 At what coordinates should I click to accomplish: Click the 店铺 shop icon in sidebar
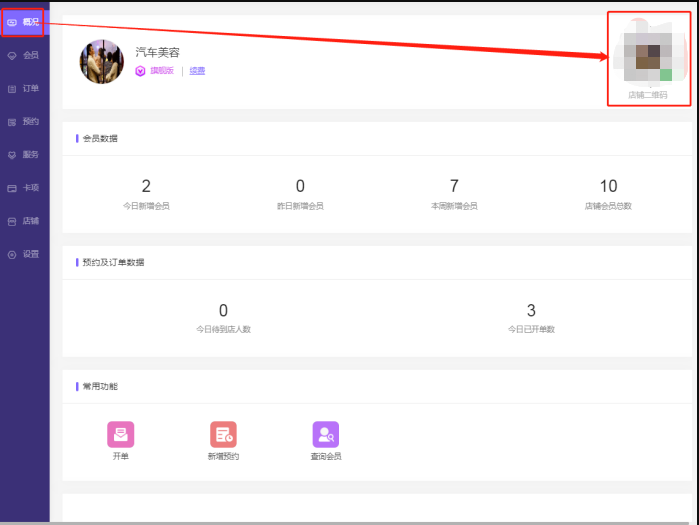(12, 221)
